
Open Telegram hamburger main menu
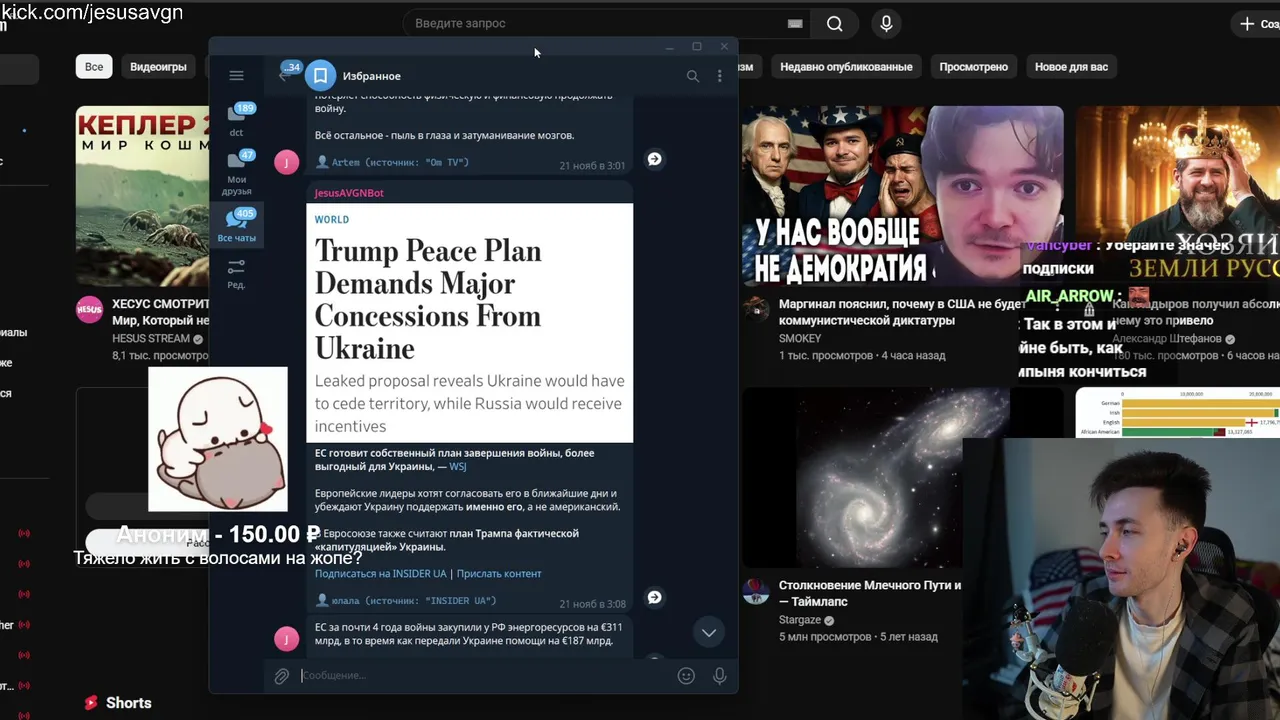(236, 75)
